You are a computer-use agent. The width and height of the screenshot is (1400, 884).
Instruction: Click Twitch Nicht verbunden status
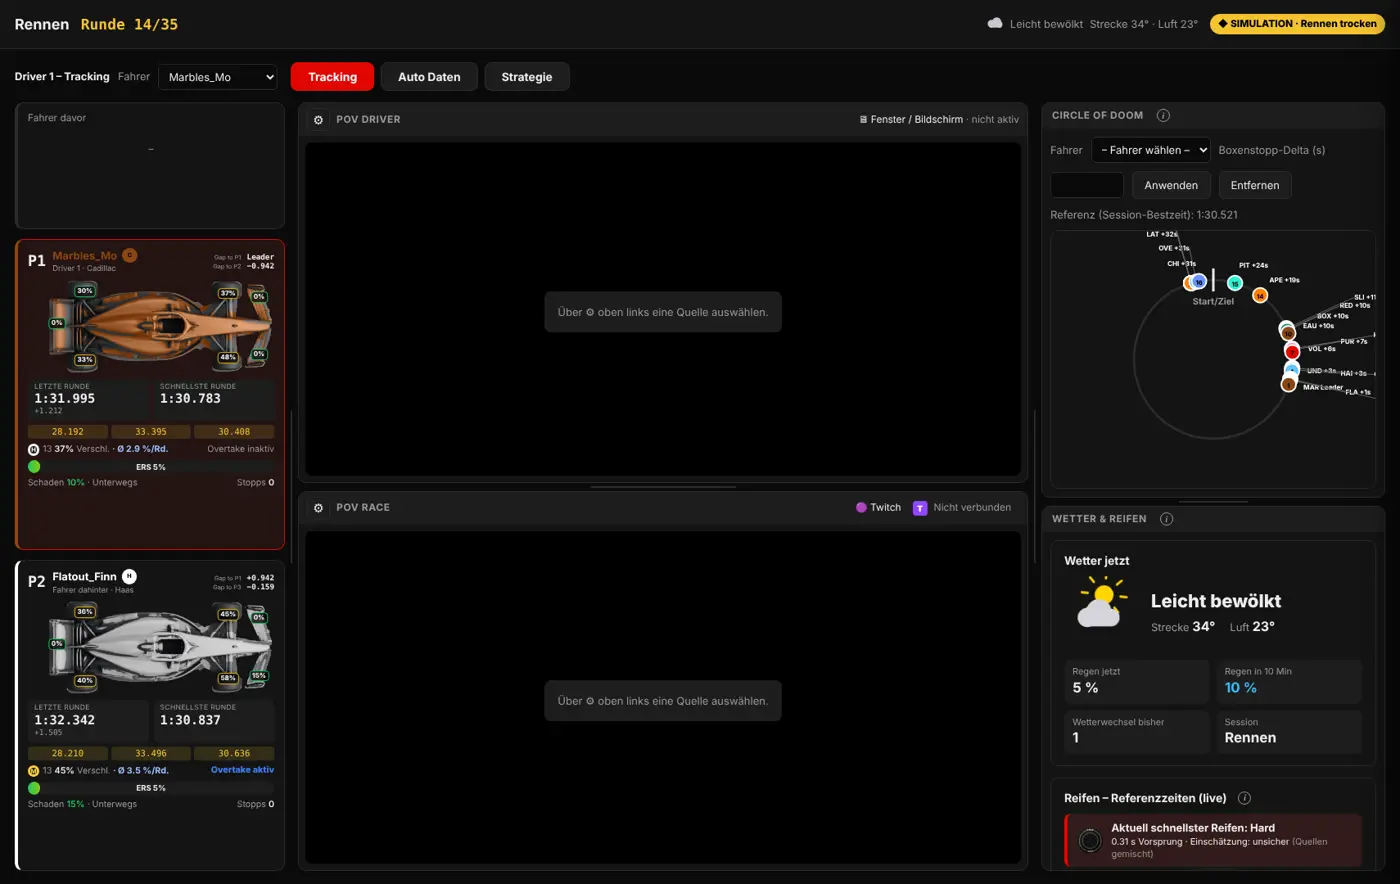click(971, 507)
